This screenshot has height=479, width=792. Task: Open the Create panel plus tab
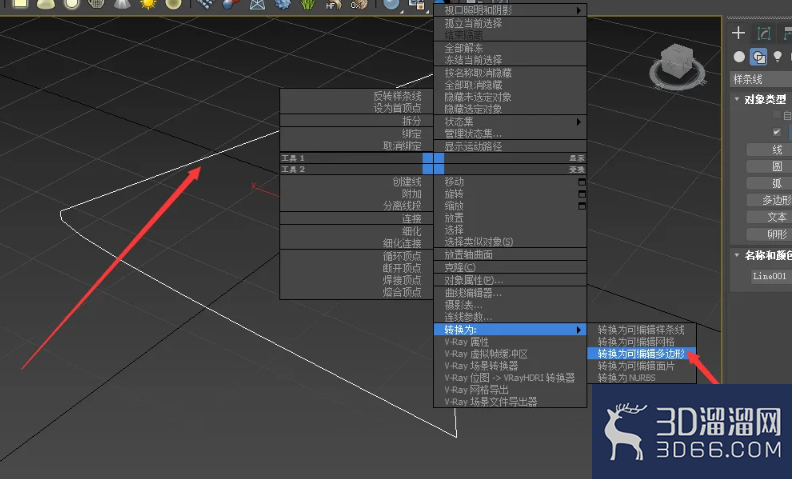click(x=738, y=33)
